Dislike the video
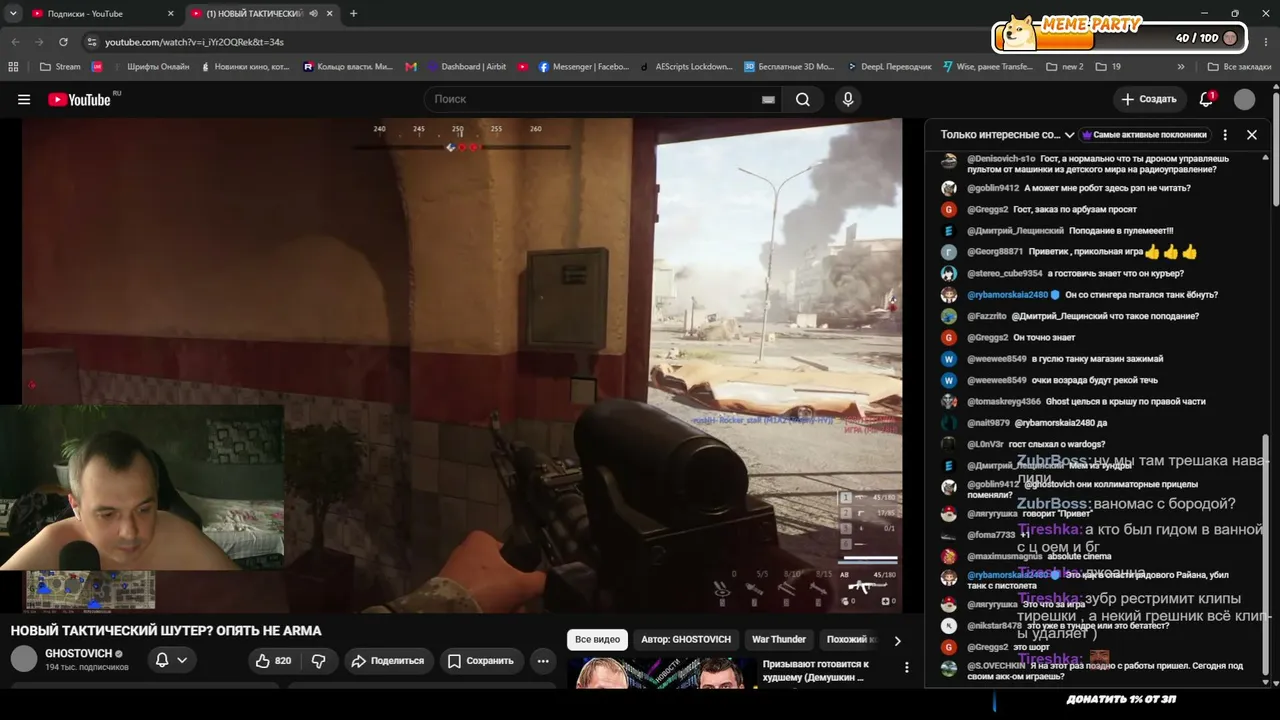This screenshot has width=1280, height=720. (x=319, y=660)
